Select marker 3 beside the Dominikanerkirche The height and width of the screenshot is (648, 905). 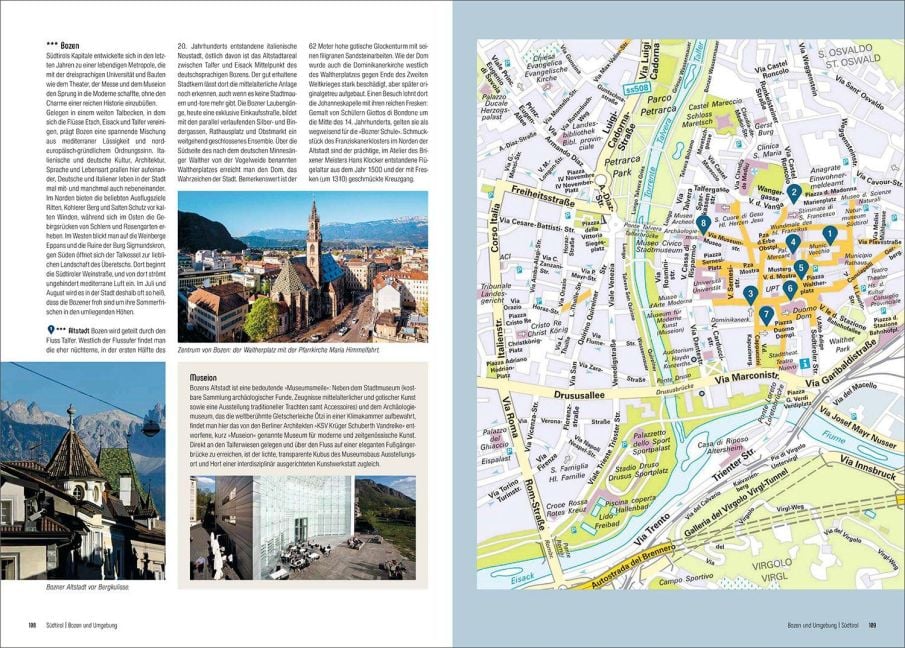[750, 292]
